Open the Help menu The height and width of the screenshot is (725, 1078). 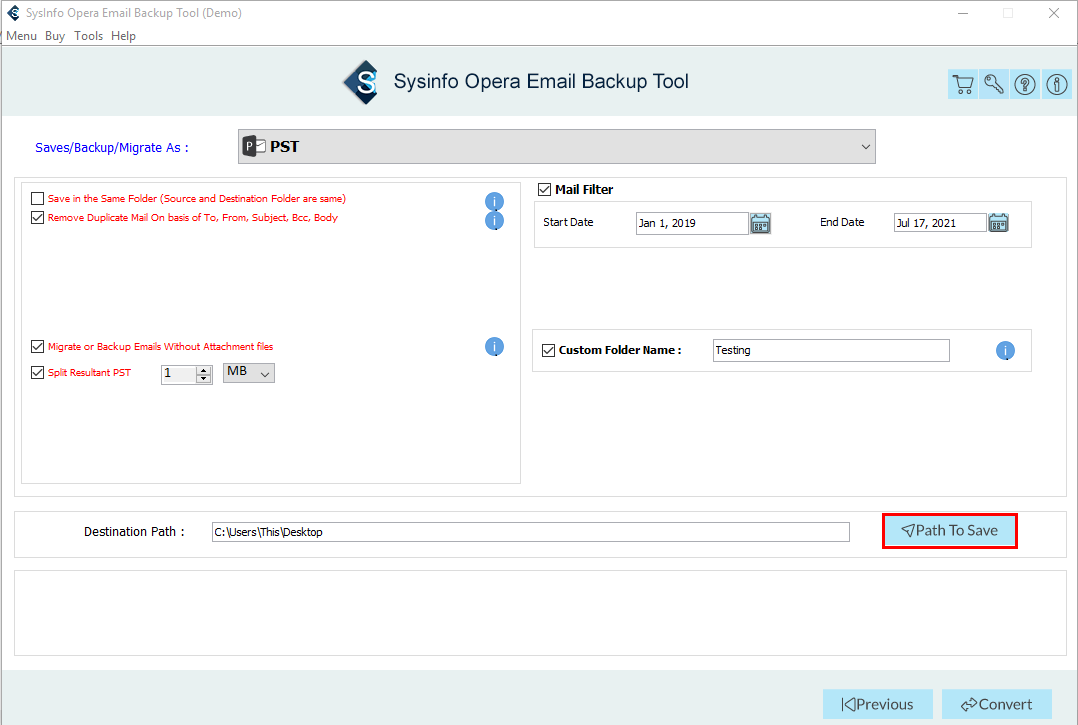[123, 36]
